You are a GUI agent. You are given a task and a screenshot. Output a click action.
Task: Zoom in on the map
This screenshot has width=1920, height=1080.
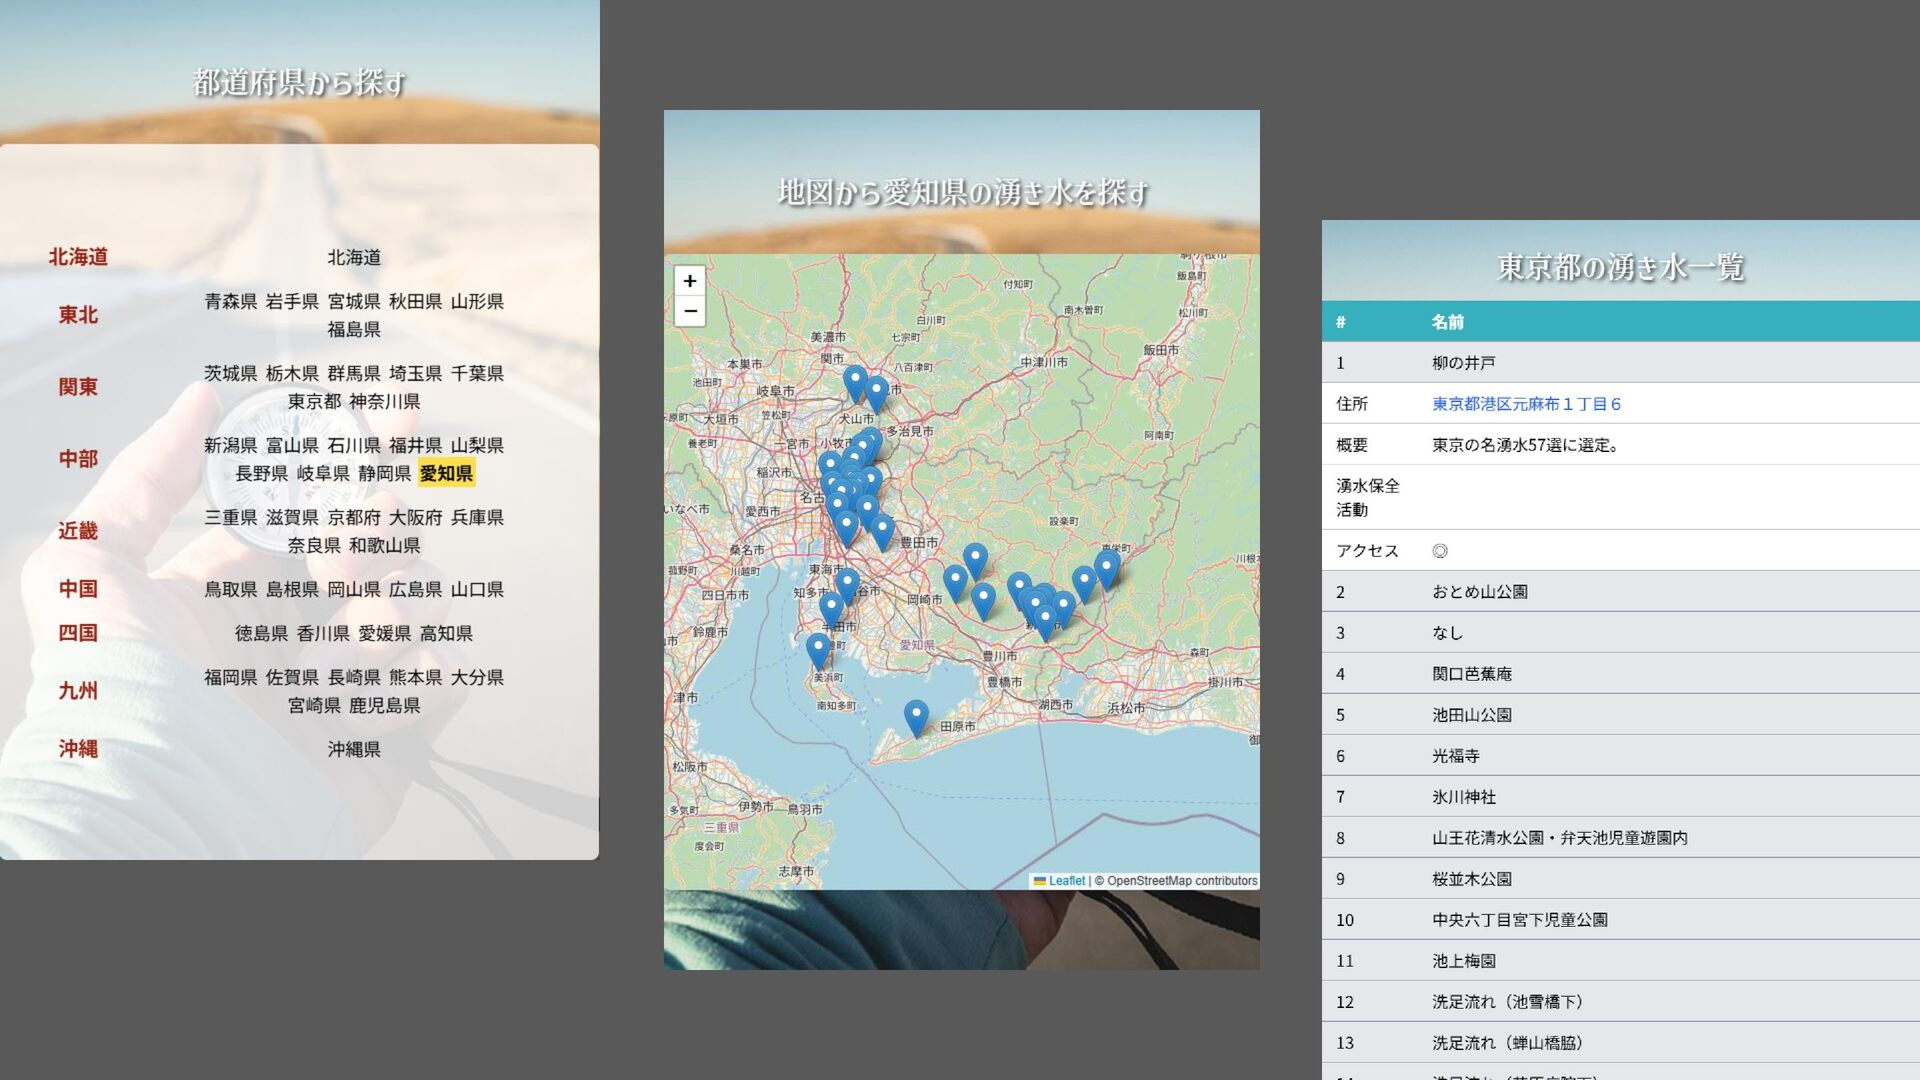coord(690,281)
